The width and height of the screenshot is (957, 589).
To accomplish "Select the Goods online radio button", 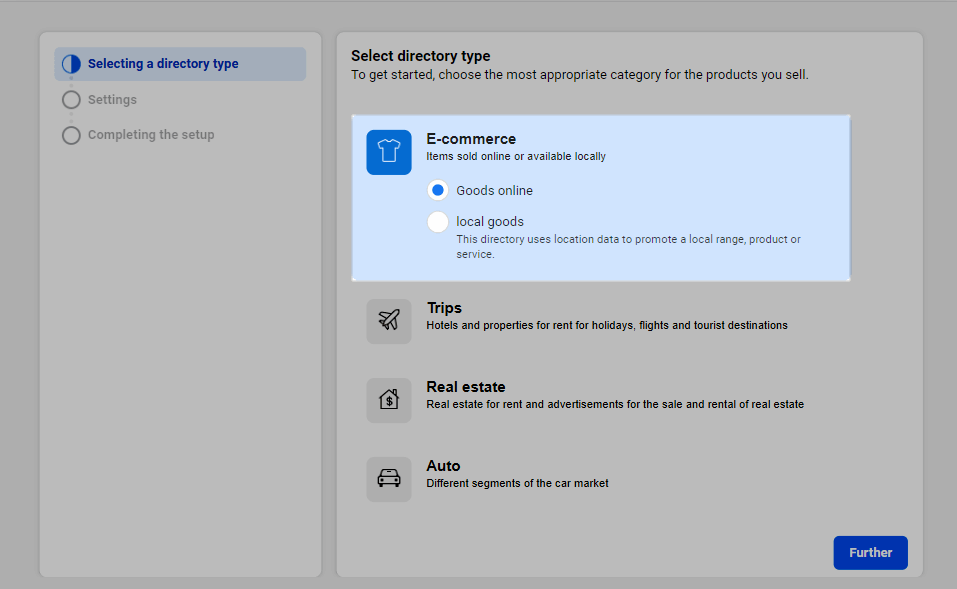I will click(x=437, y=190).
